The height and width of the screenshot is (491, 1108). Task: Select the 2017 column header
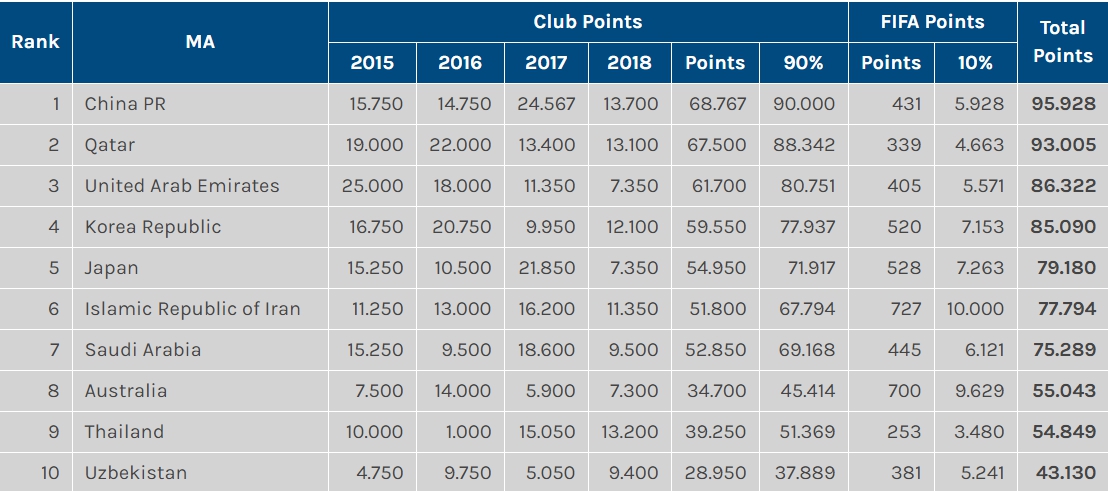coord(547,62)
